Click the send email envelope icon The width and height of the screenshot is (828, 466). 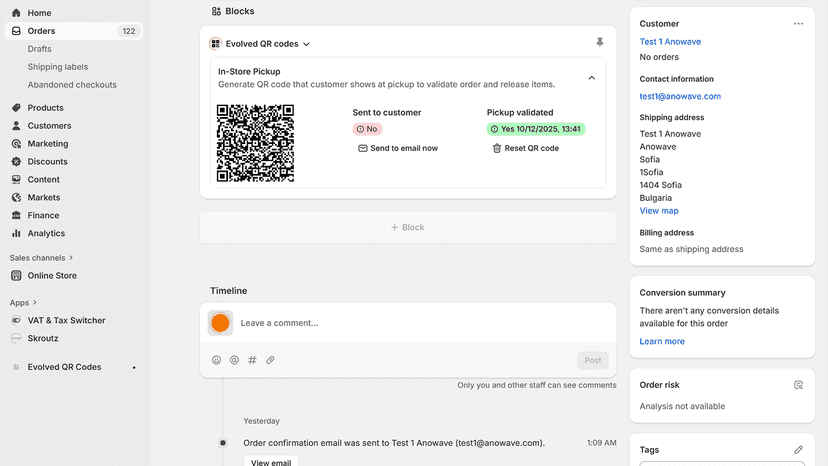[363, 148]
